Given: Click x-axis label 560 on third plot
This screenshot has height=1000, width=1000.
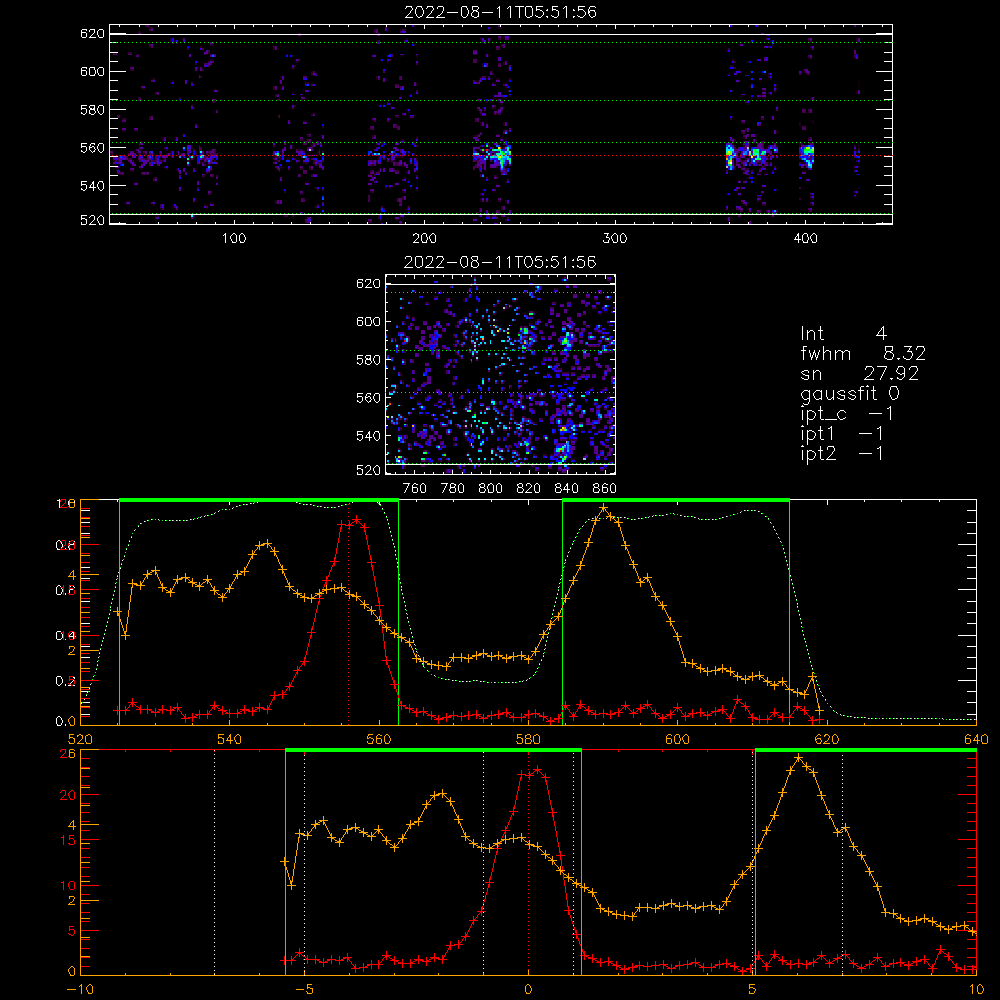Looking at the screenshot, I should (x=379, y=740).
